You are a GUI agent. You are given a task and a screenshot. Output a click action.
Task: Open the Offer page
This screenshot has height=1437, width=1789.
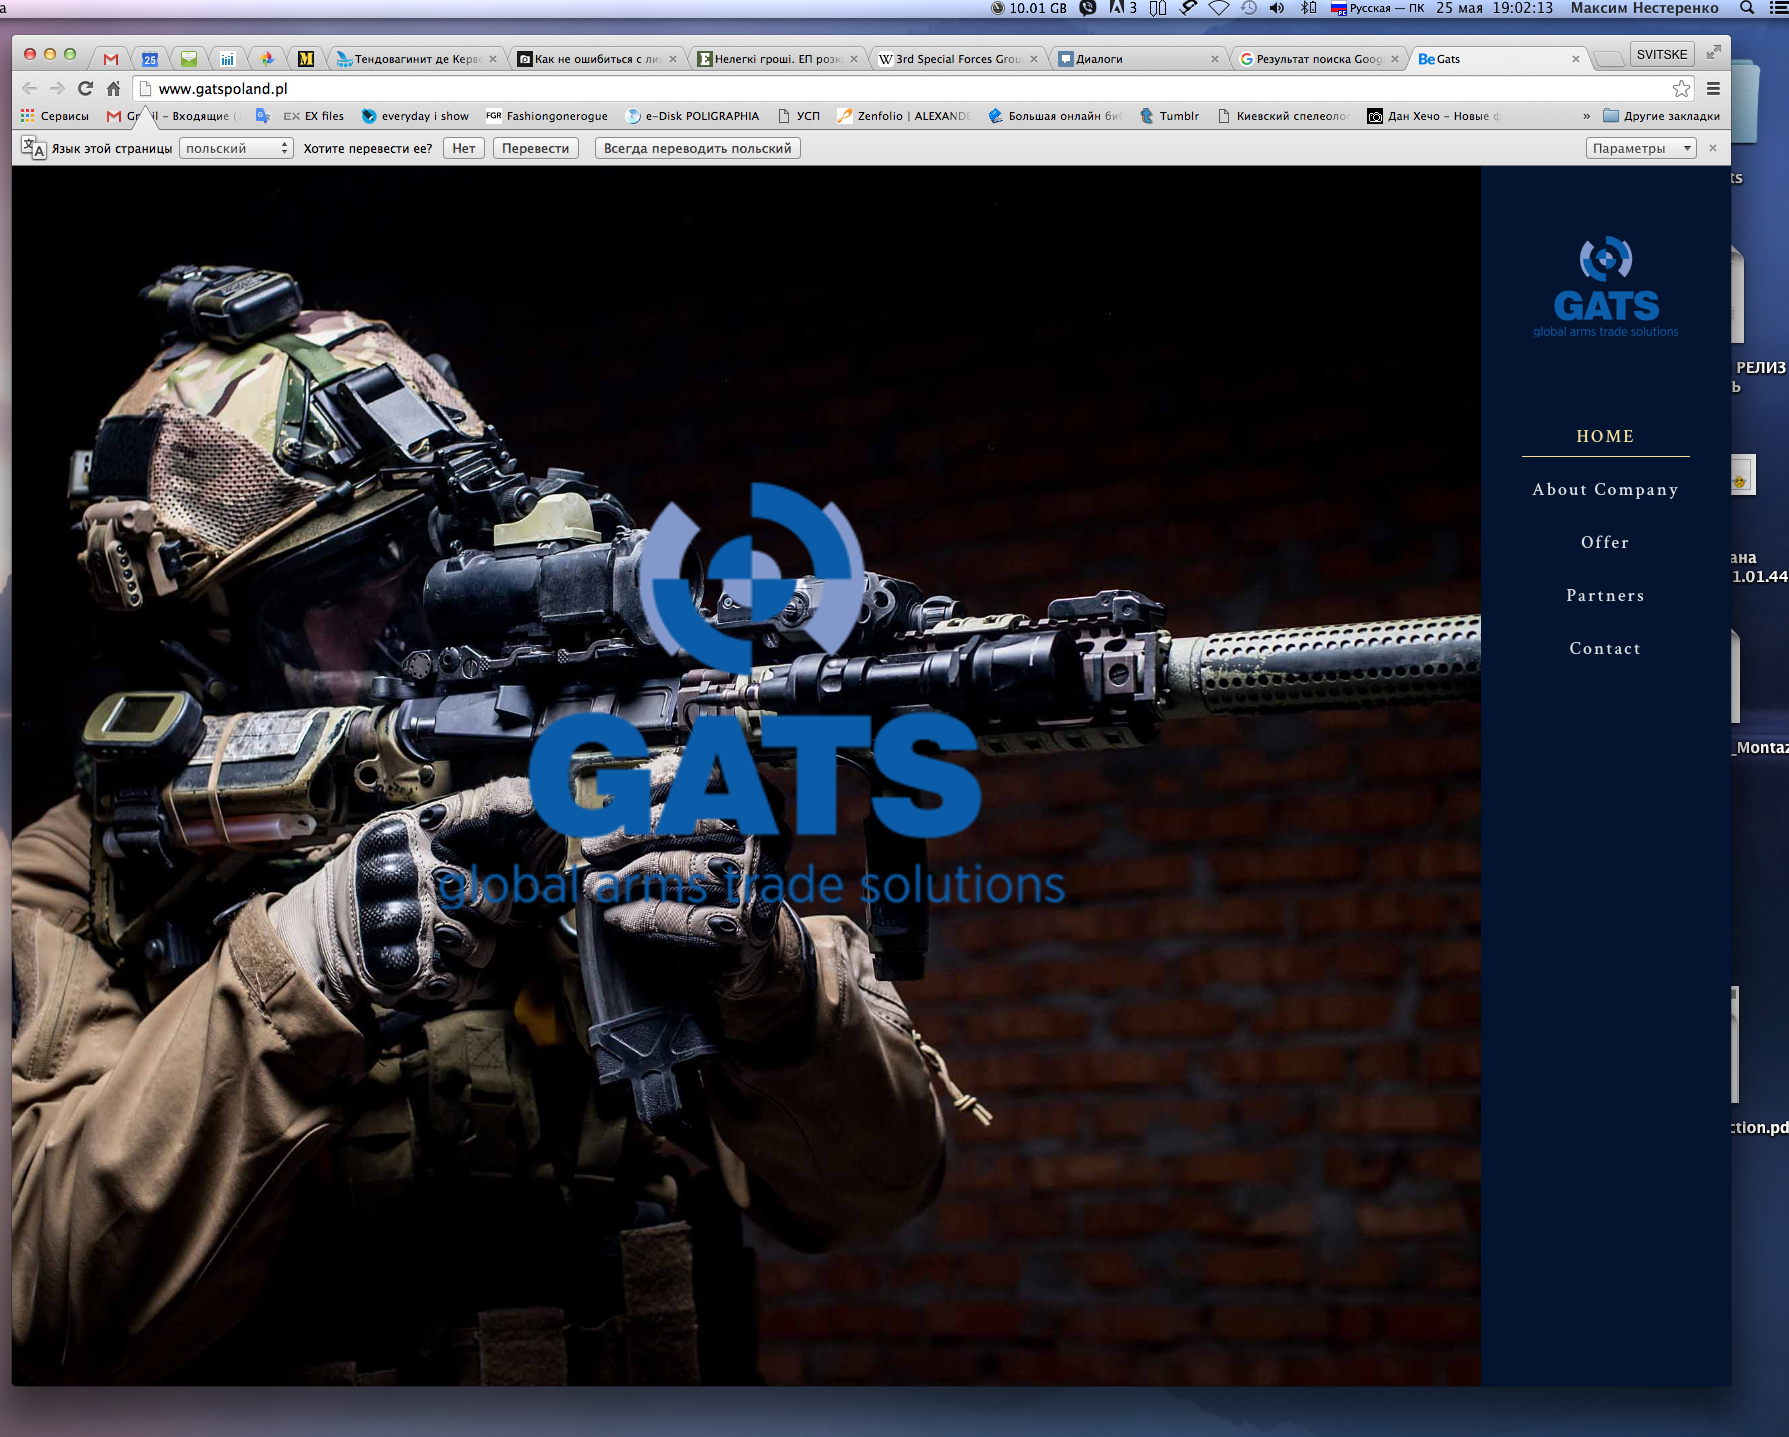[x=1605, y=542]
